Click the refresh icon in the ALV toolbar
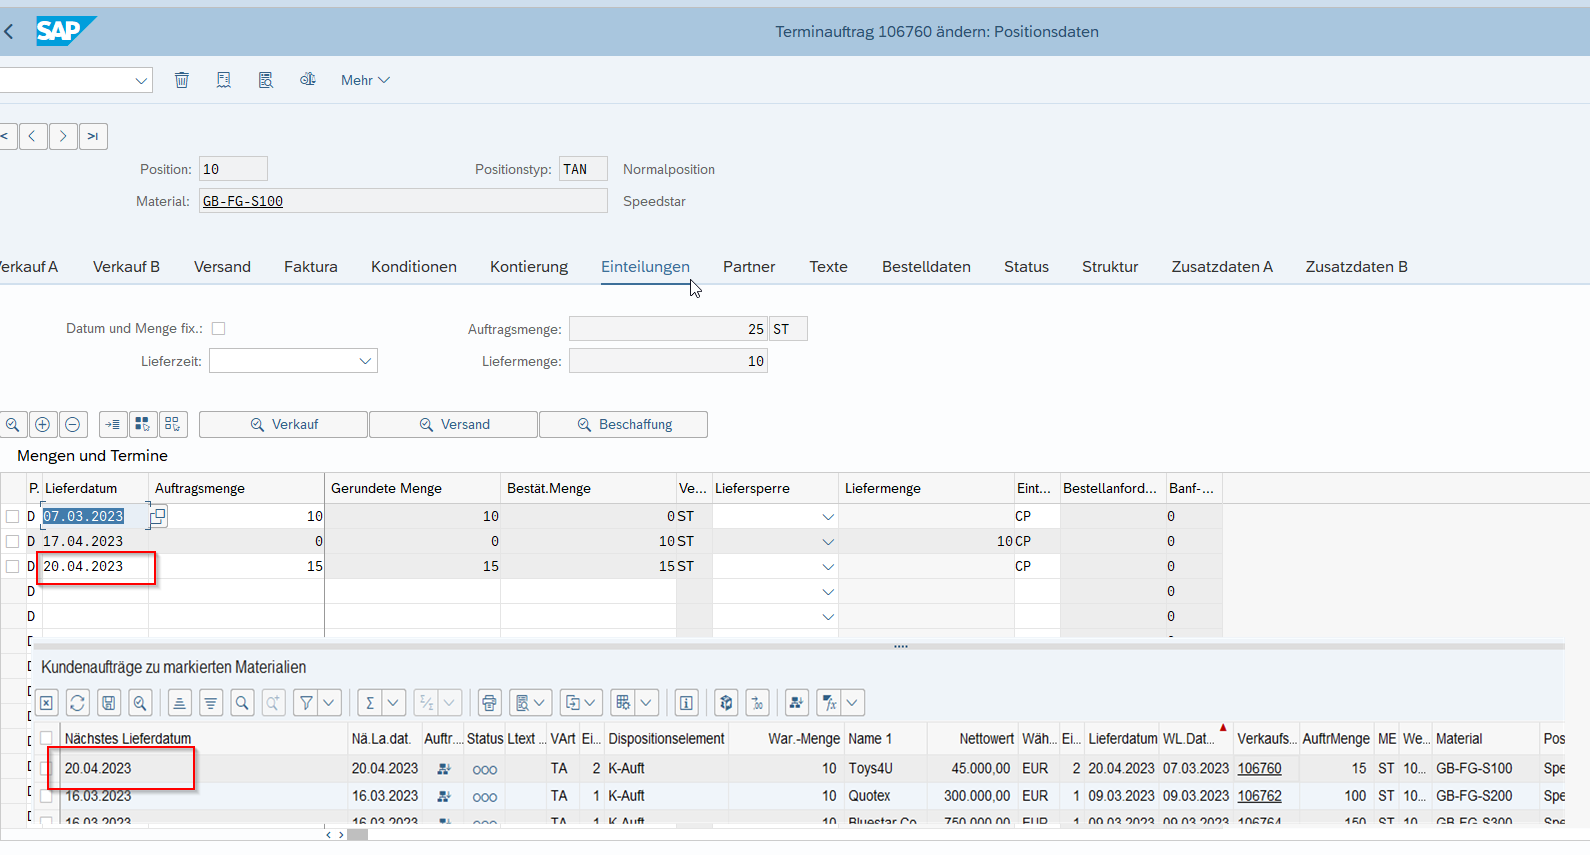The height and width of the screenshot is (855, 1590). pos(78,703)
